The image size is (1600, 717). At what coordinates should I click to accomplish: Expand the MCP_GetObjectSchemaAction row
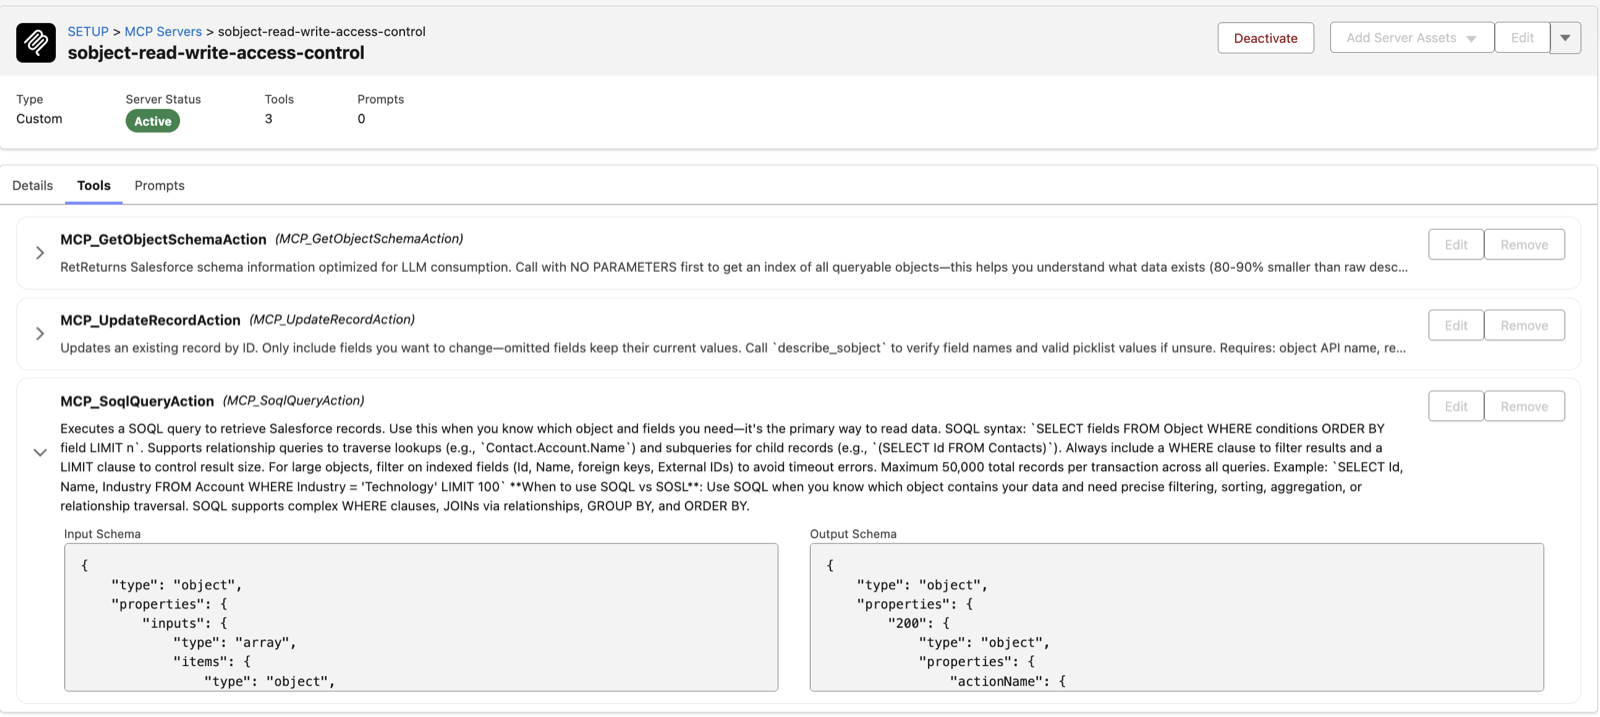click(x=40, y=253)
